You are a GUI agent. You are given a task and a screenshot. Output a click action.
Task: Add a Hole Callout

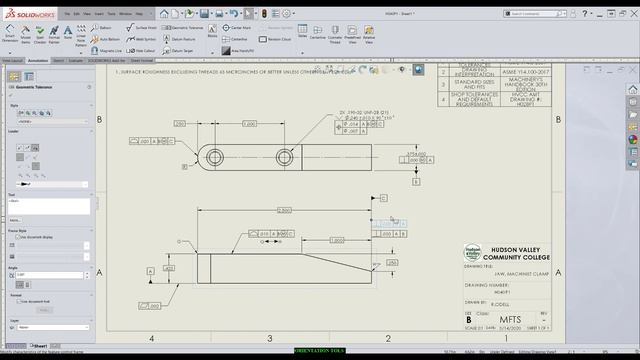(141, 51)
